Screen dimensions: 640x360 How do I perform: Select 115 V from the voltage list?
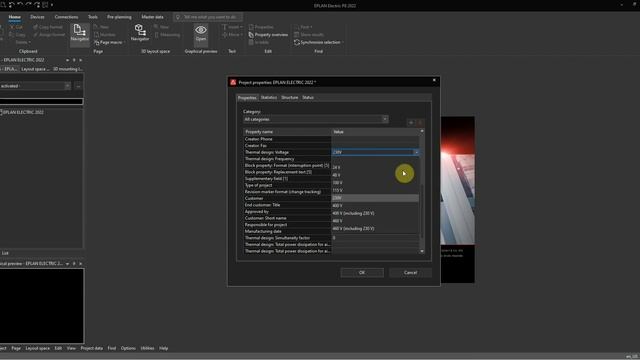click(375, 191)
